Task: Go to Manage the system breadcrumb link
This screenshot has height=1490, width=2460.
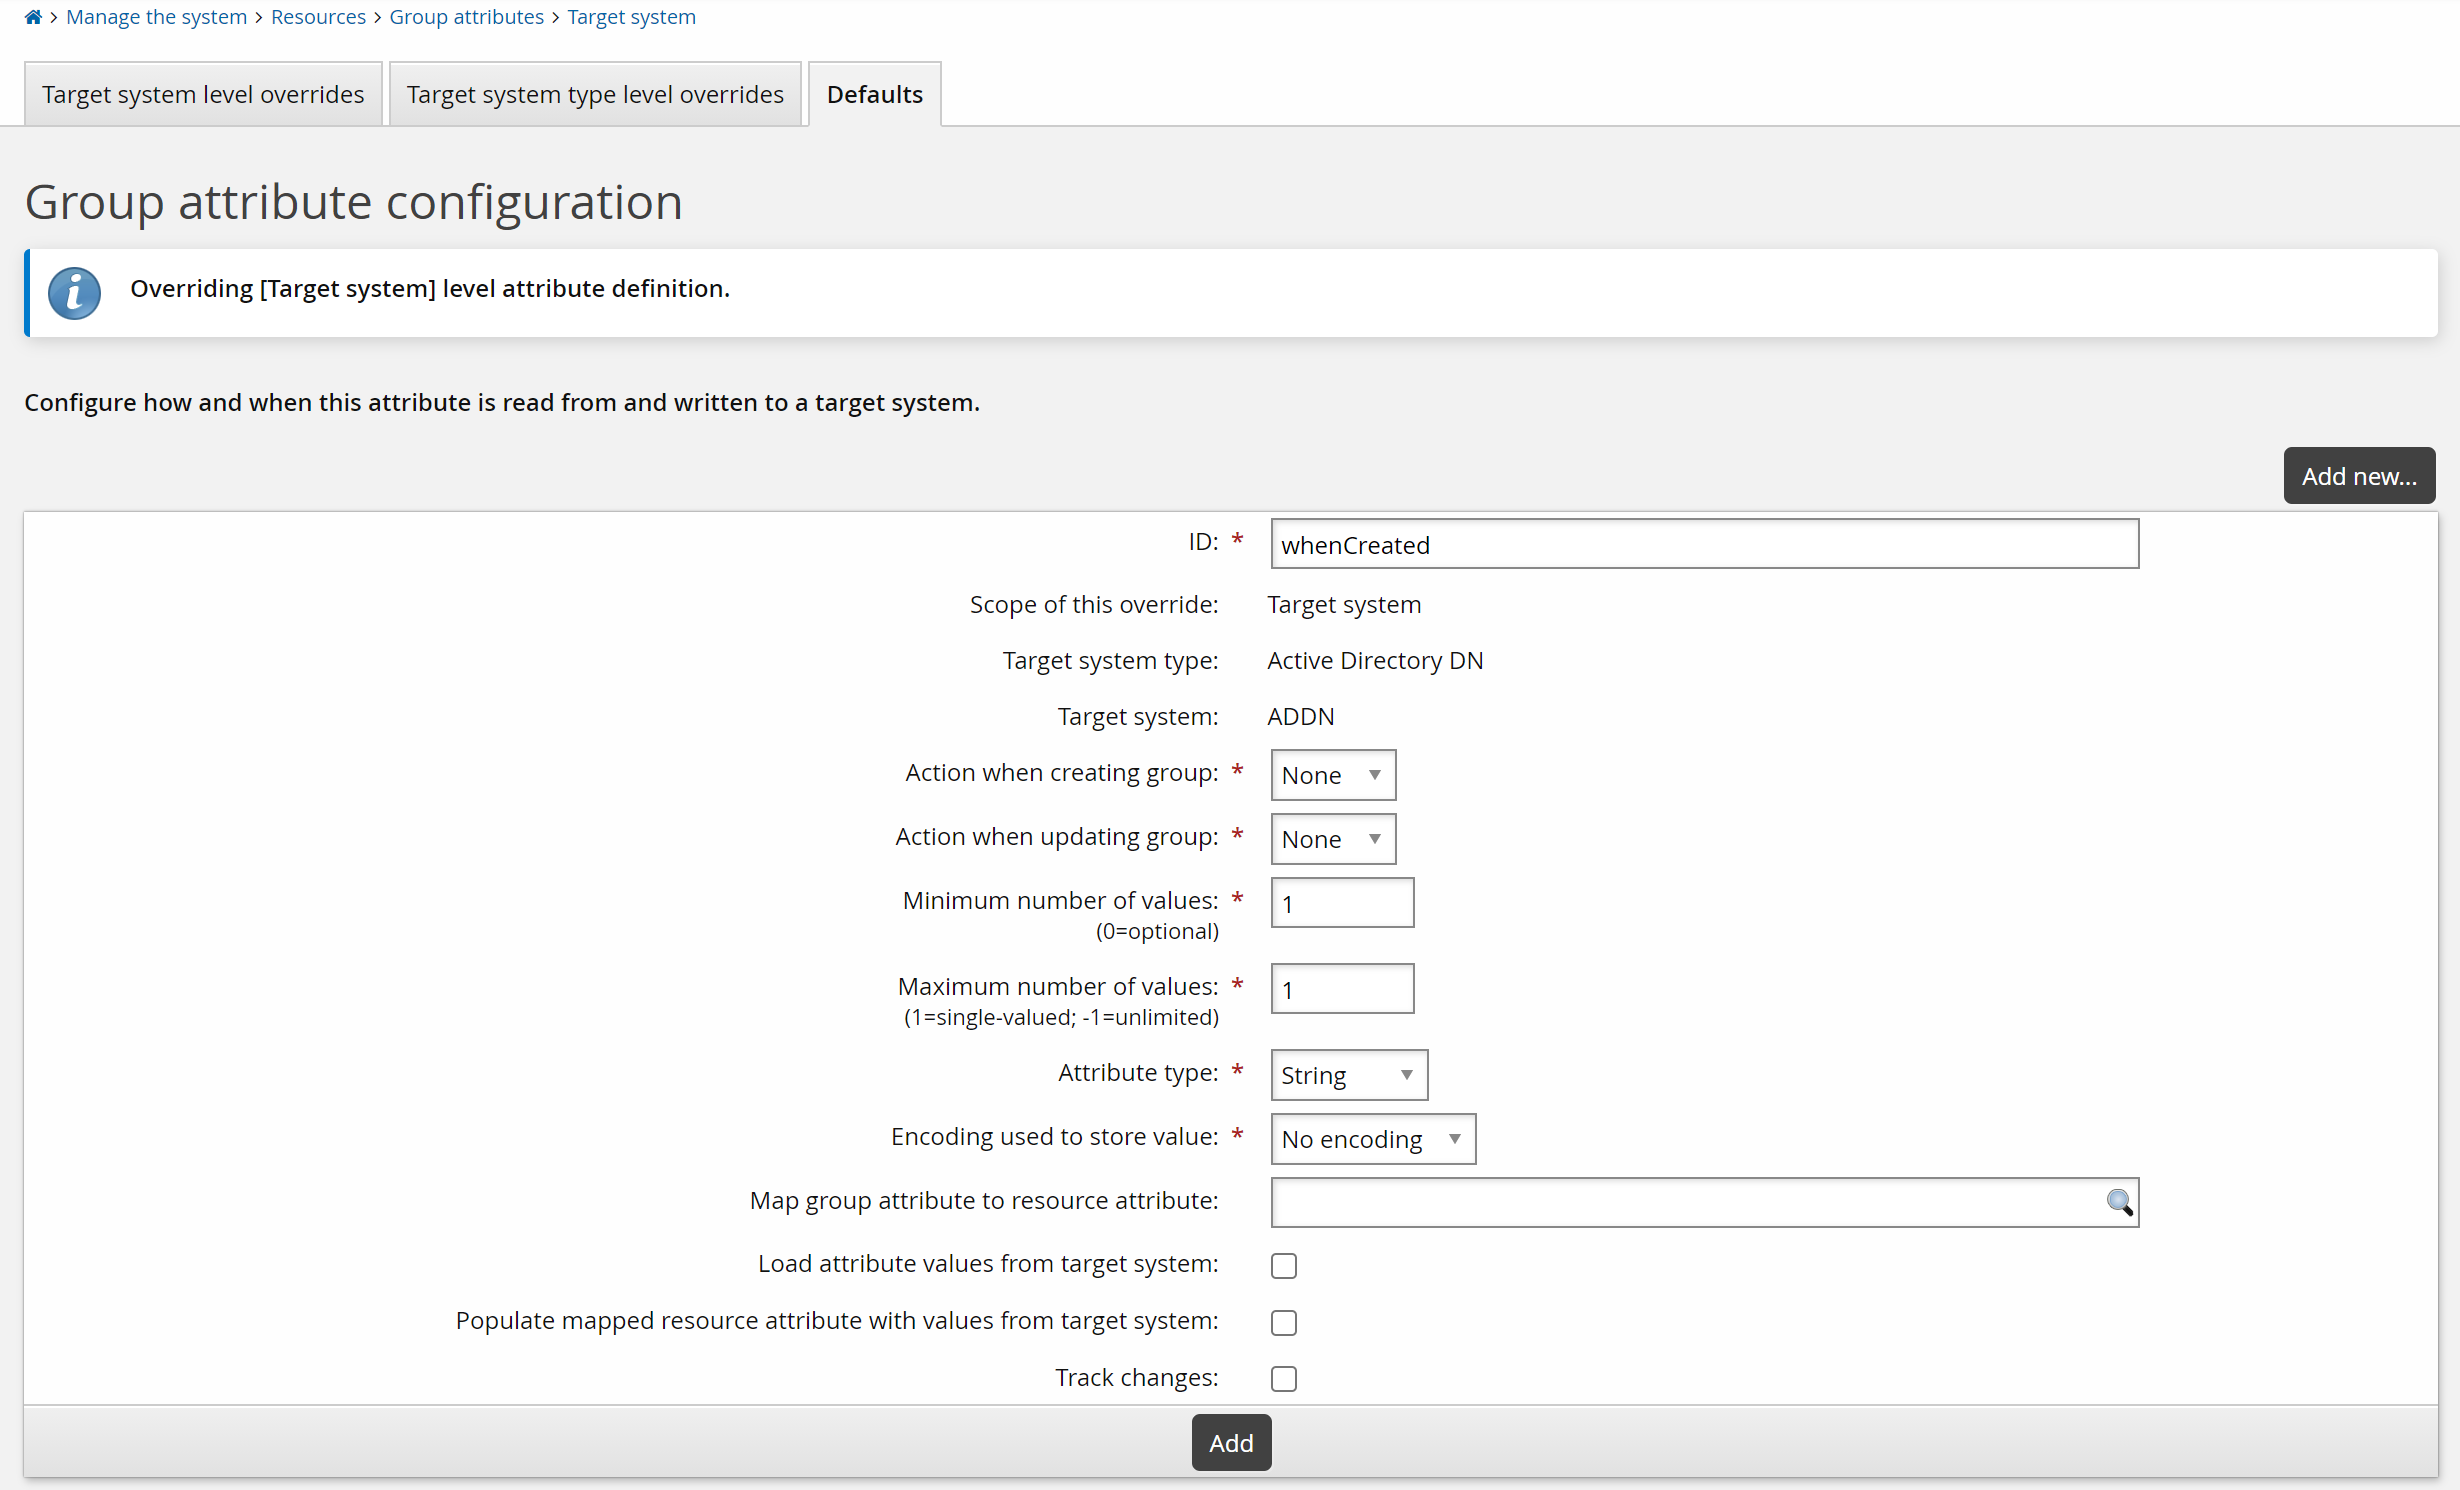Action: pos(156,17)
